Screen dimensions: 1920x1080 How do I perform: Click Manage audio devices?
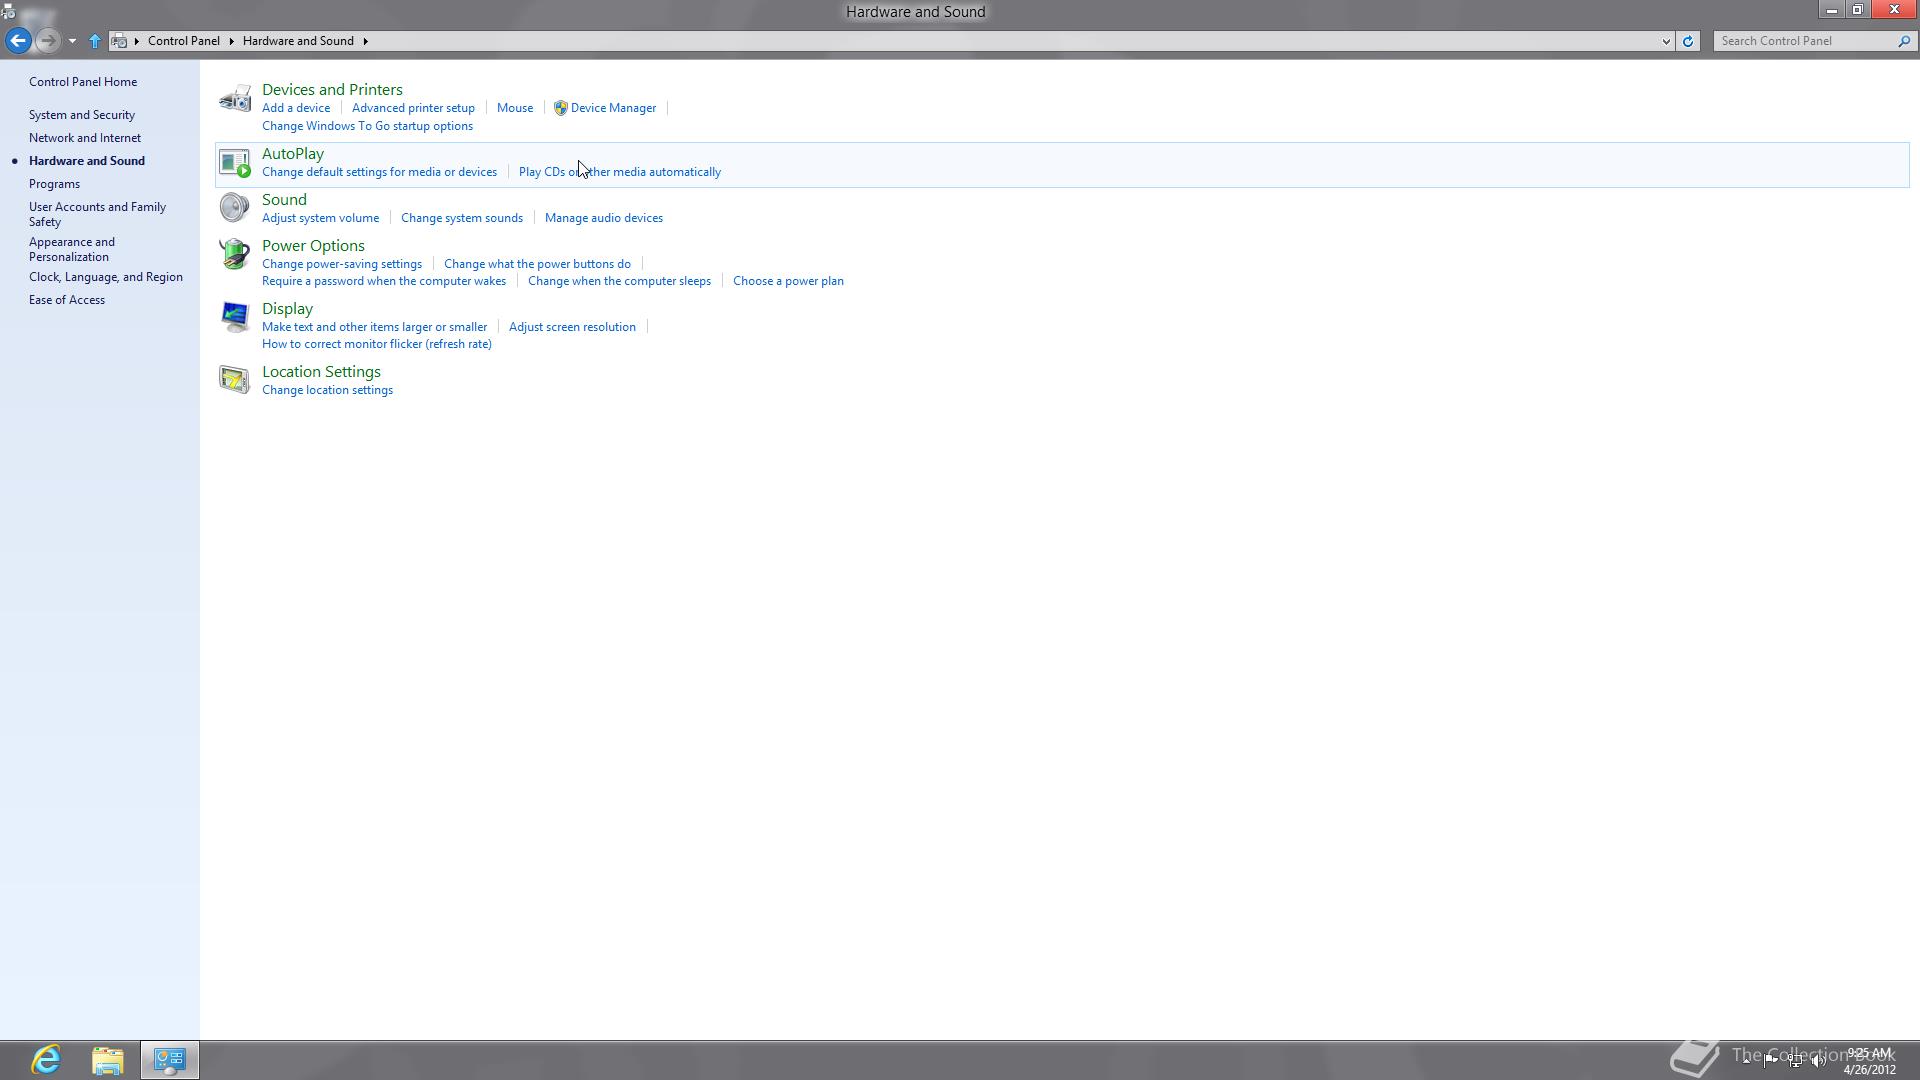[604, 218]
